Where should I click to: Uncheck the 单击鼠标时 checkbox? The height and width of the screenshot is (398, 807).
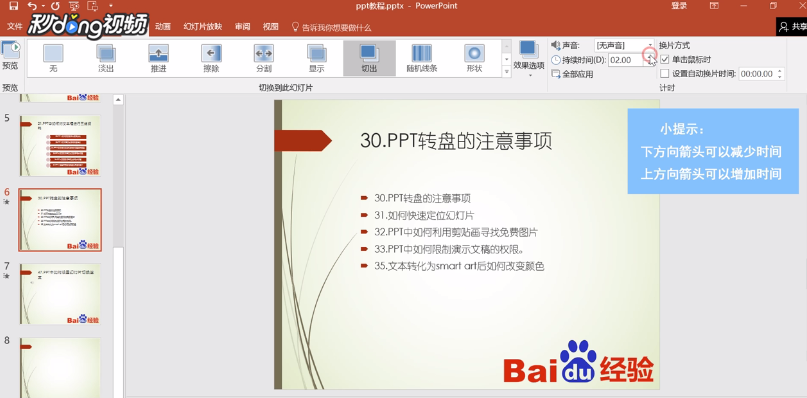(664, 59)
